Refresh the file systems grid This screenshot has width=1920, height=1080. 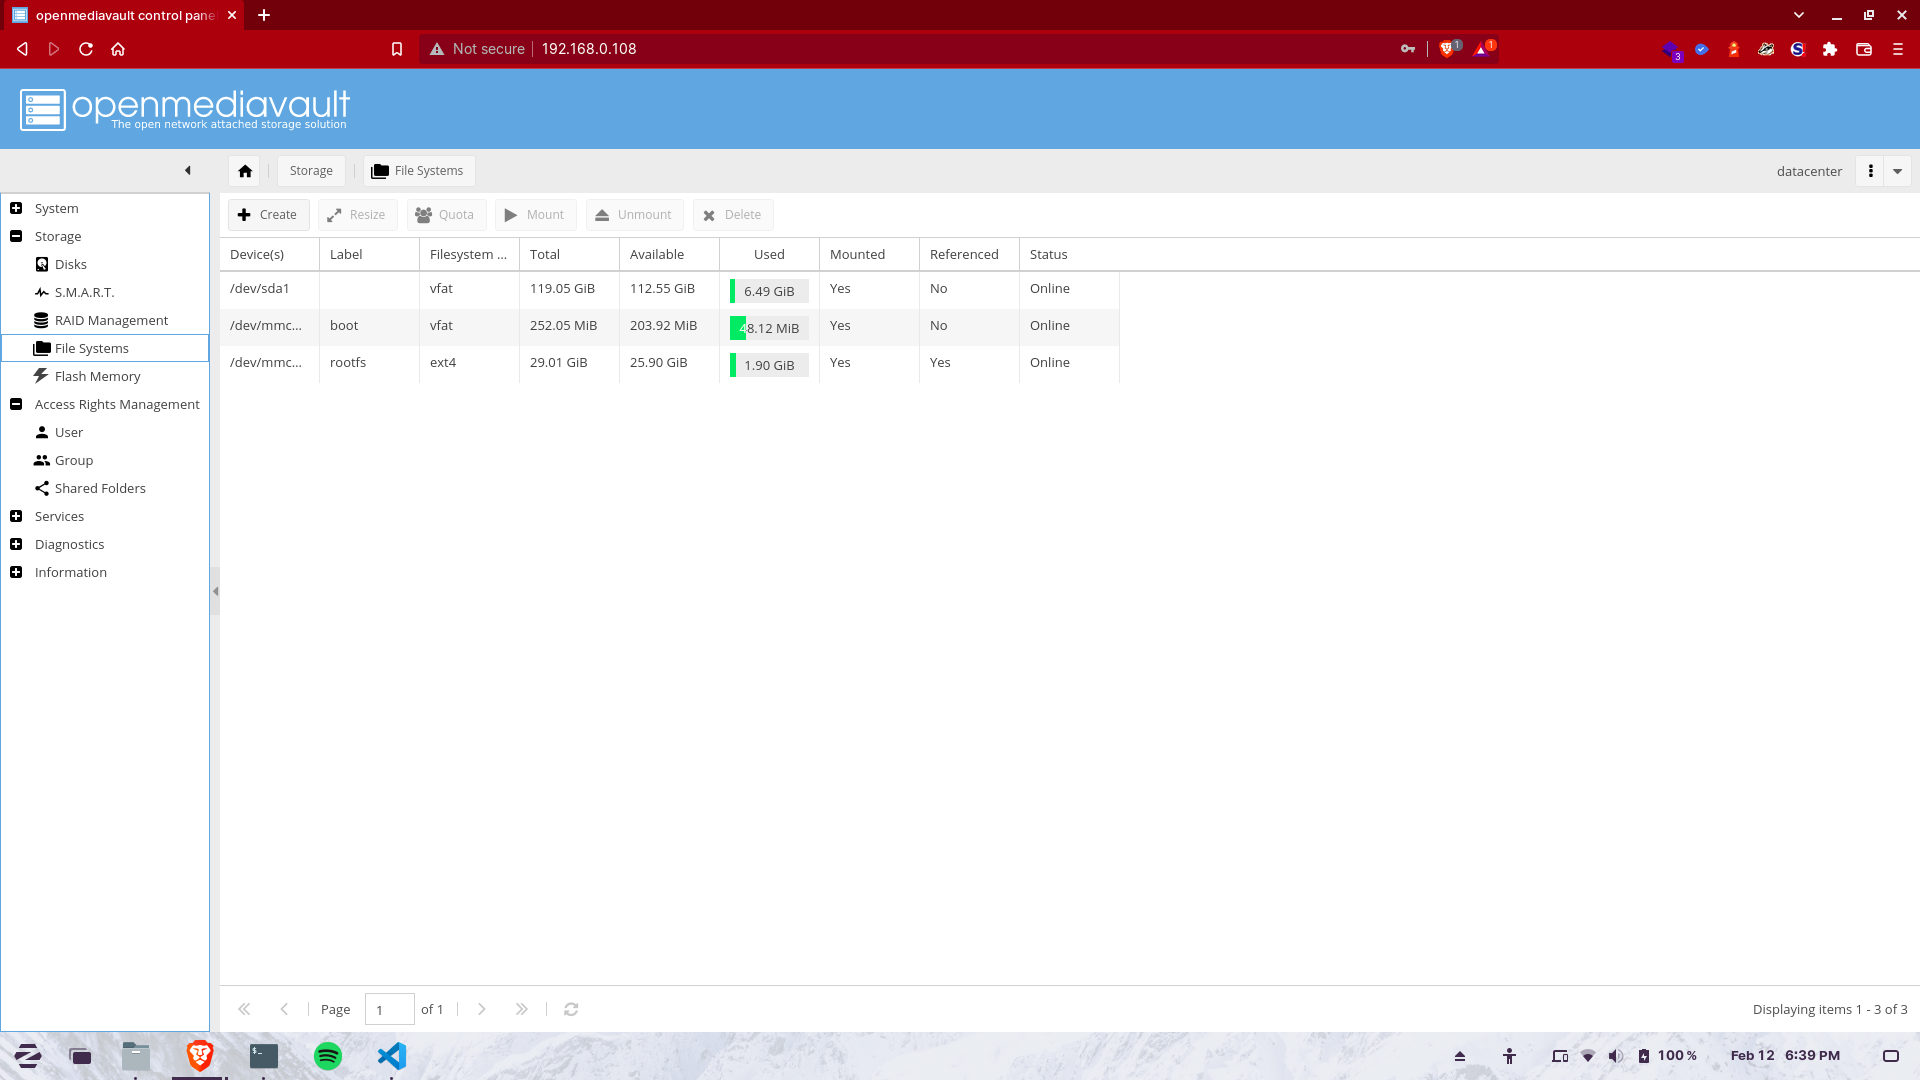tap(571, 1009)
